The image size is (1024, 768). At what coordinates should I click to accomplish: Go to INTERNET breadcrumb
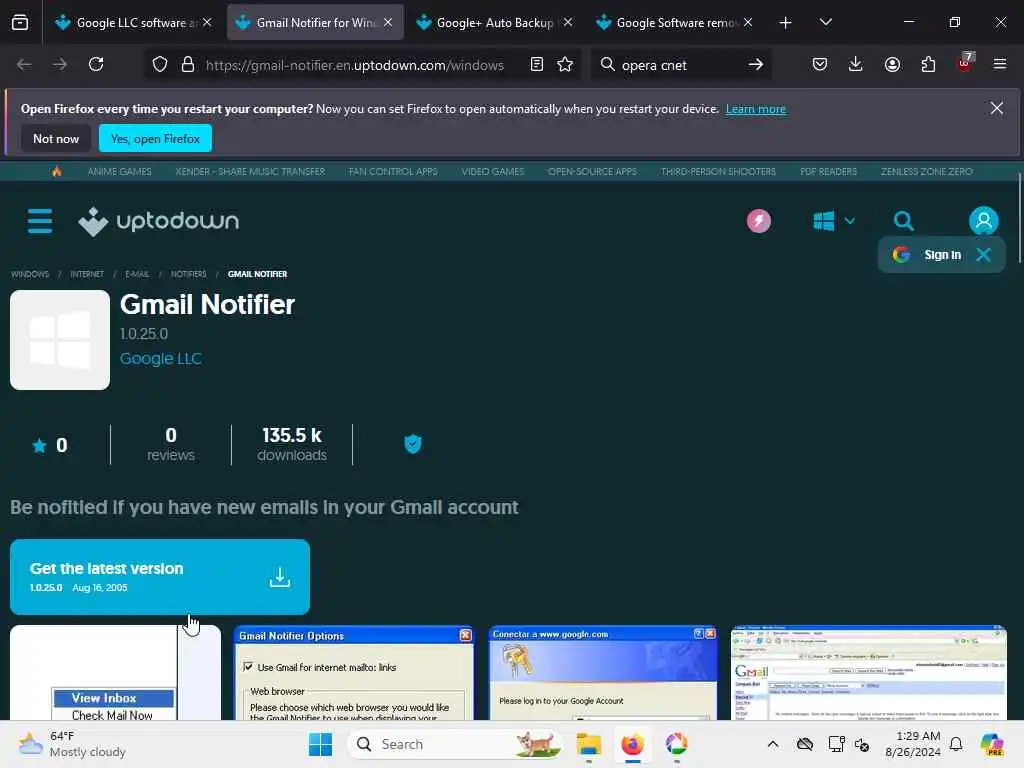point(87,274)
